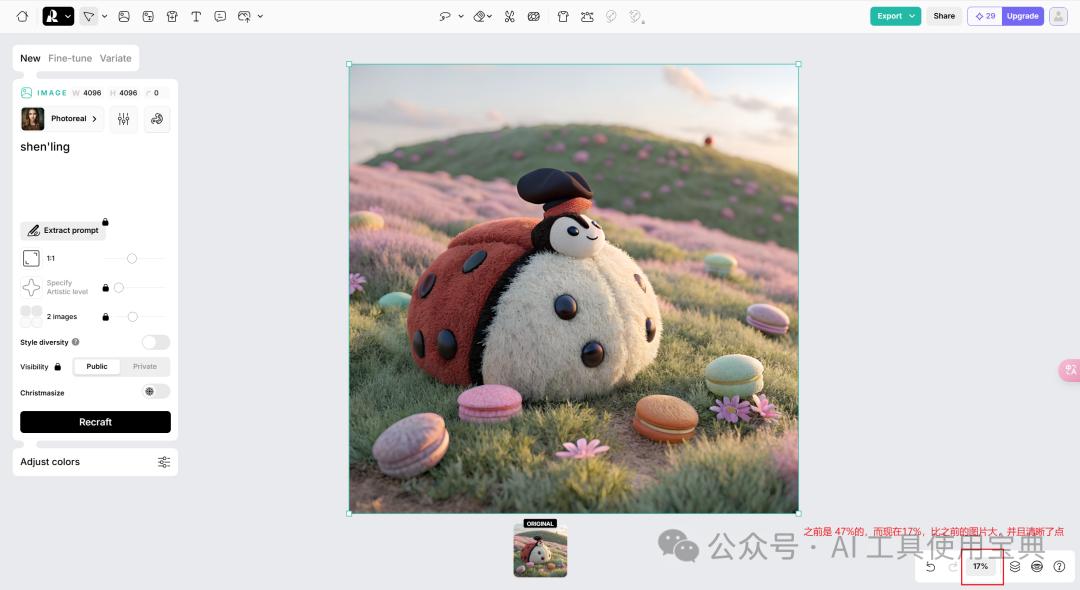The width and height of the screenshot is (1080, 590).
Task: Enable the Christmasize toggle
Action: pos(155,392)
